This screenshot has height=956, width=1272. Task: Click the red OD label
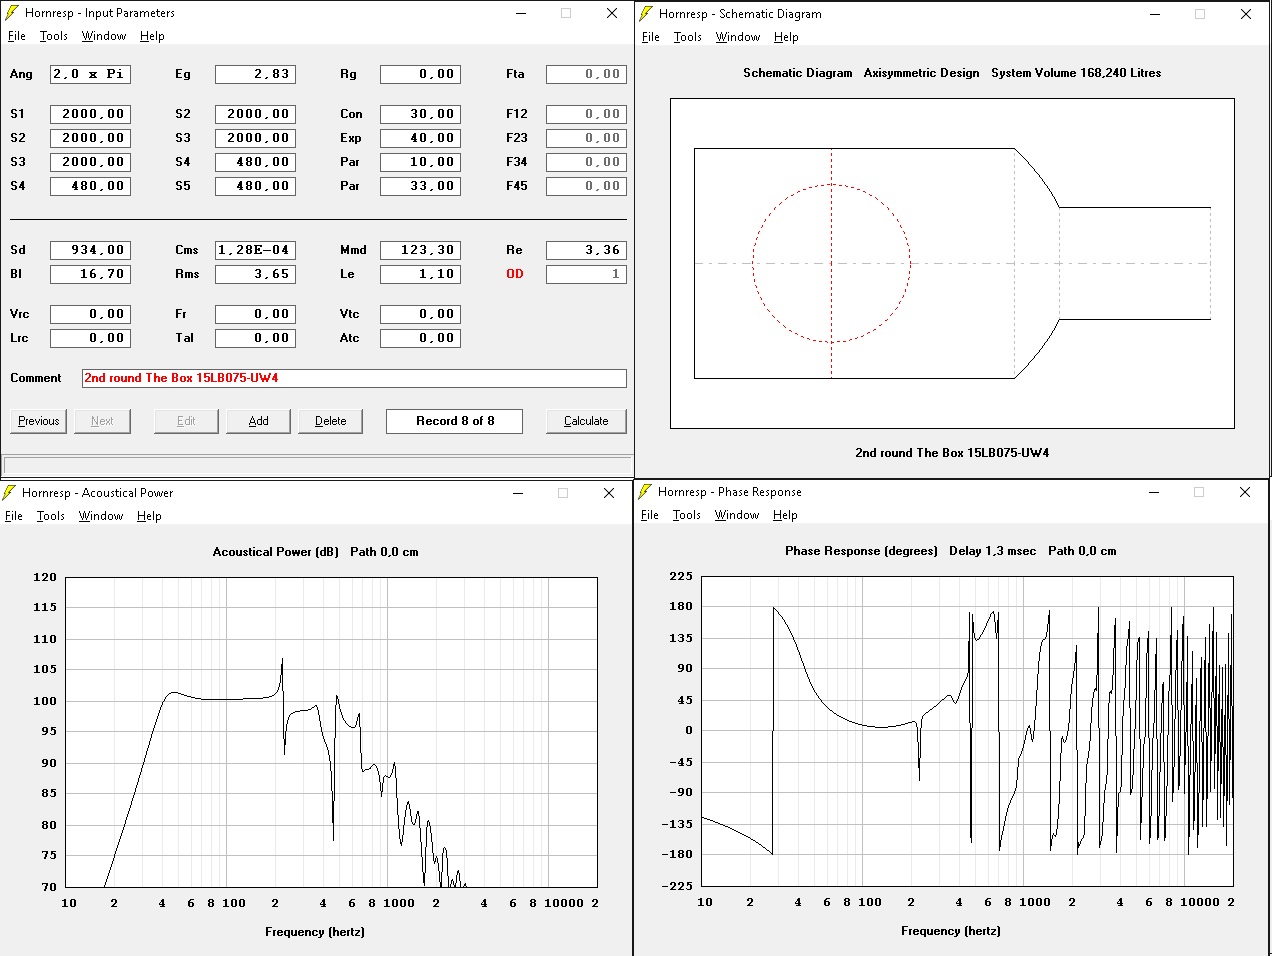tap(515, 274)
